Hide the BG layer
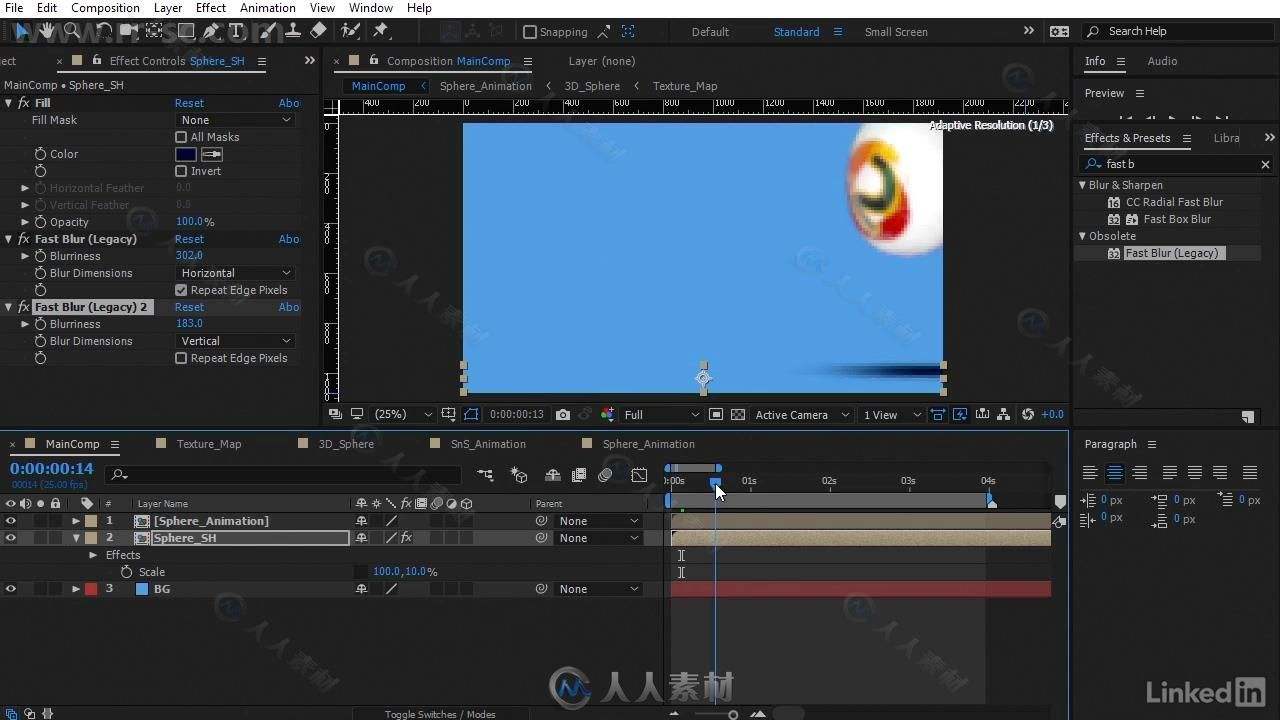This screenshot has height=720, width=1280. pyautogui.click(x=11, y=589)
